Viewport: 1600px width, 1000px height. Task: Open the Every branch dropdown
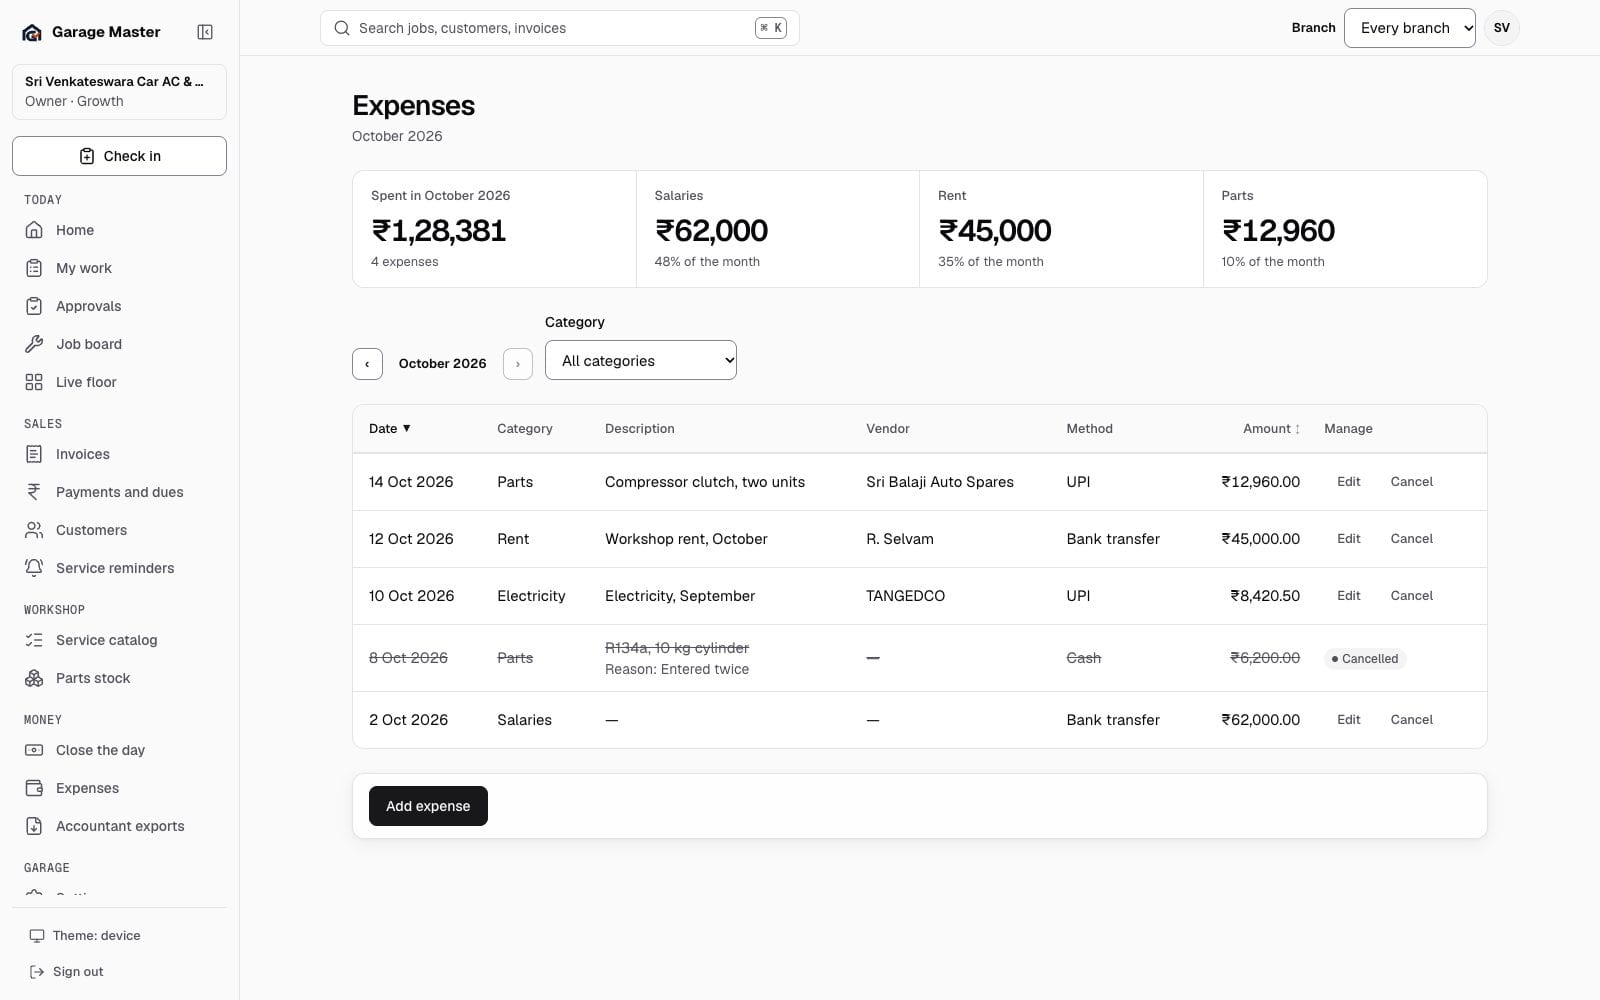(x=1410, y=28)
